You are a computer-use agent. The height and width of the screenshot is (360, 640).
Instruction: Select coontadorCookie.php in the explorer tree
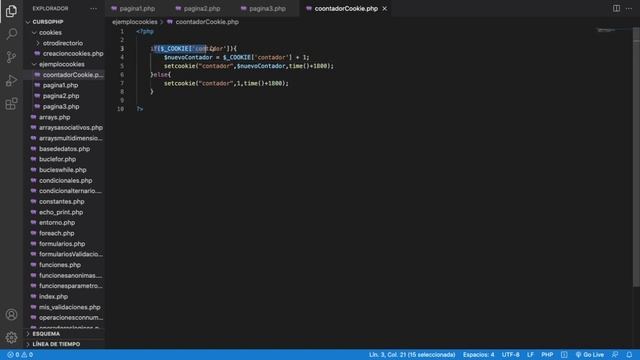click(x=73, y=75)
